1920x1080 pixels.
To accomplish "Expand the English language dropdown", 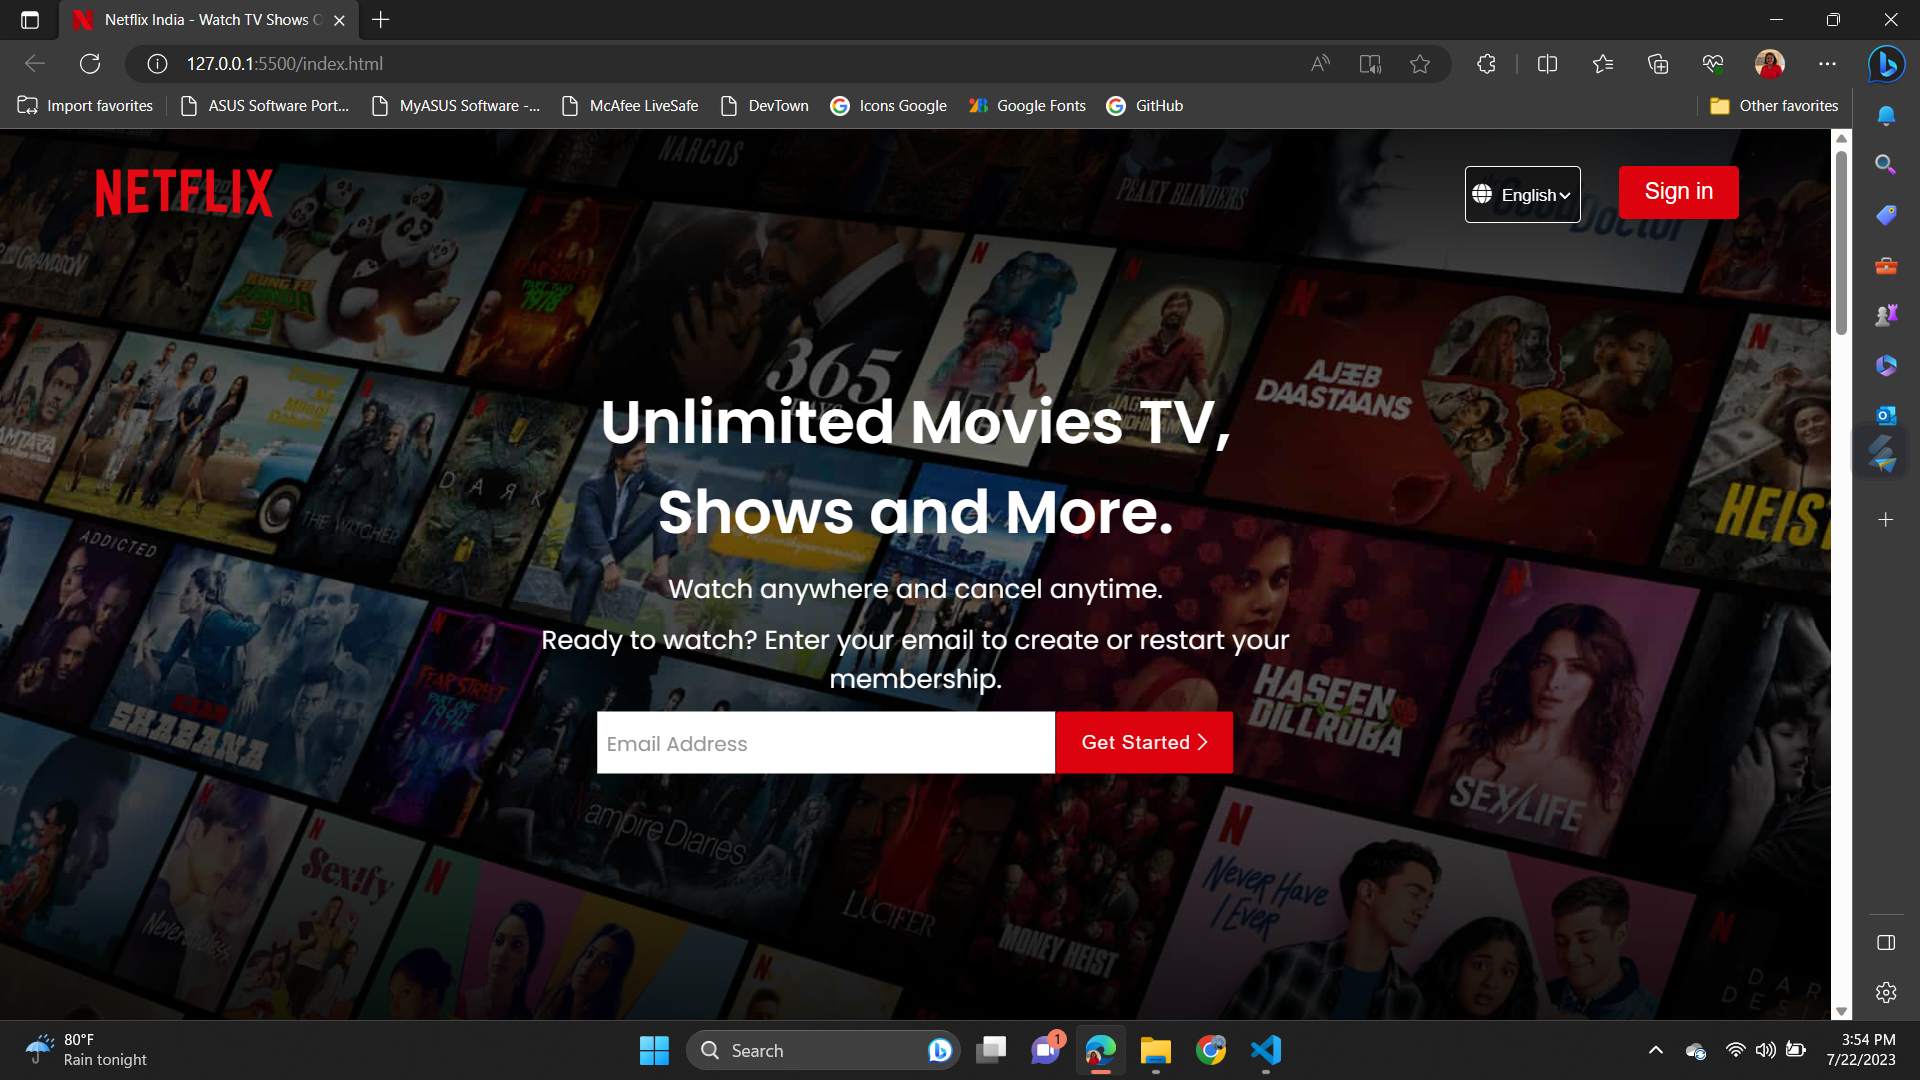I will (x=1522, y=194).
